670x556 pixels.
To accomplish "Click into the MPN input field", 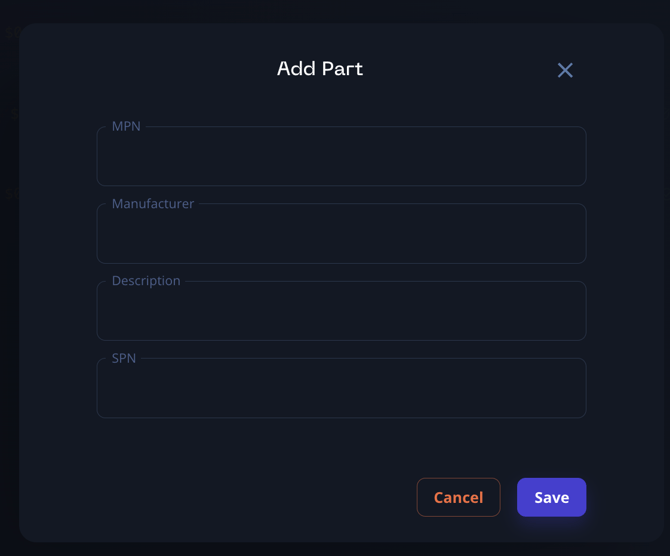I will click(x=341, y=157).
